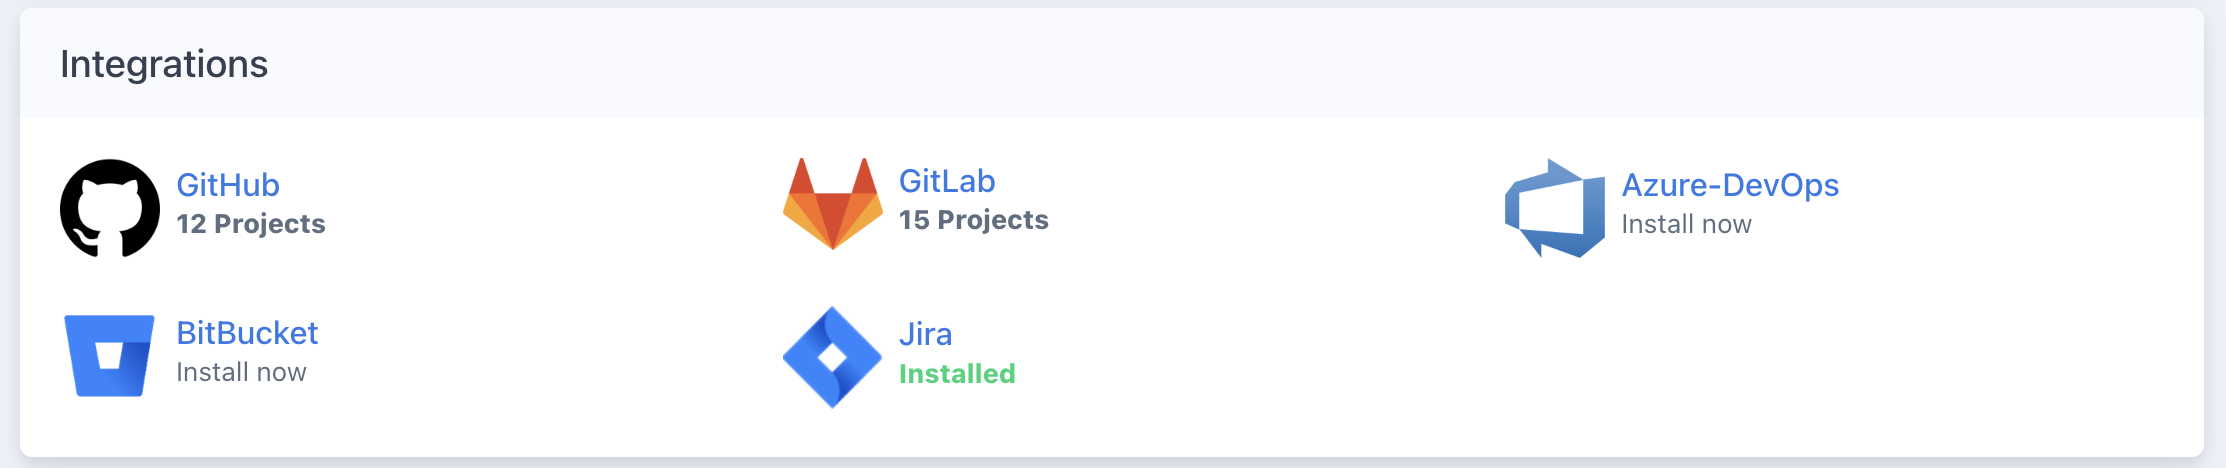Open the Azure-DevOps integration link
2226x468 pixels.
1730,185
